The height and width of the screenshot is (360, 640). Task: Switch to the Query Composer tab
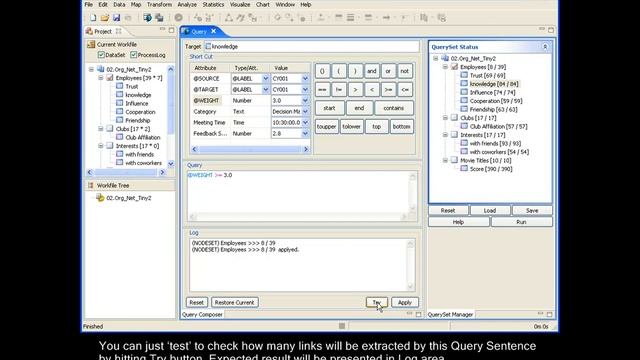[x=202, y=315]
